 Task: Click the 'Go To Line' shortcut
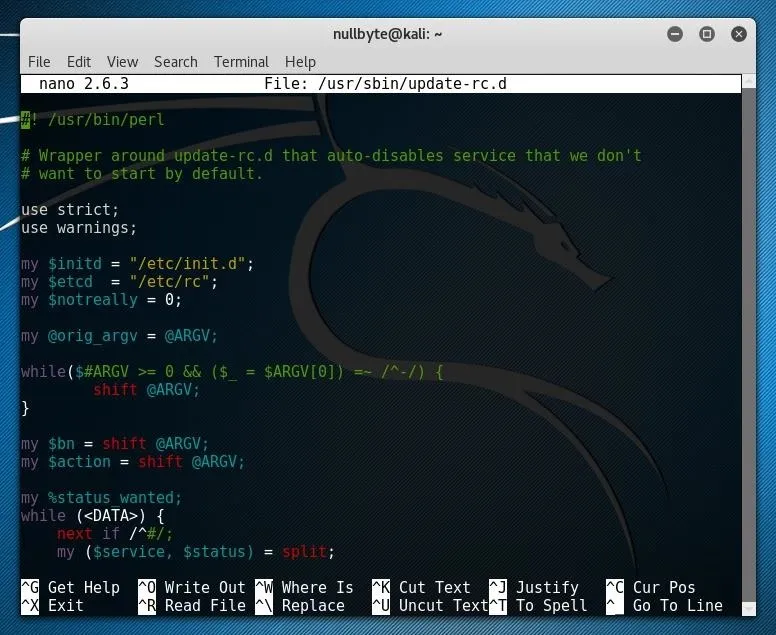pyautogui.click(x=664, y=606)
